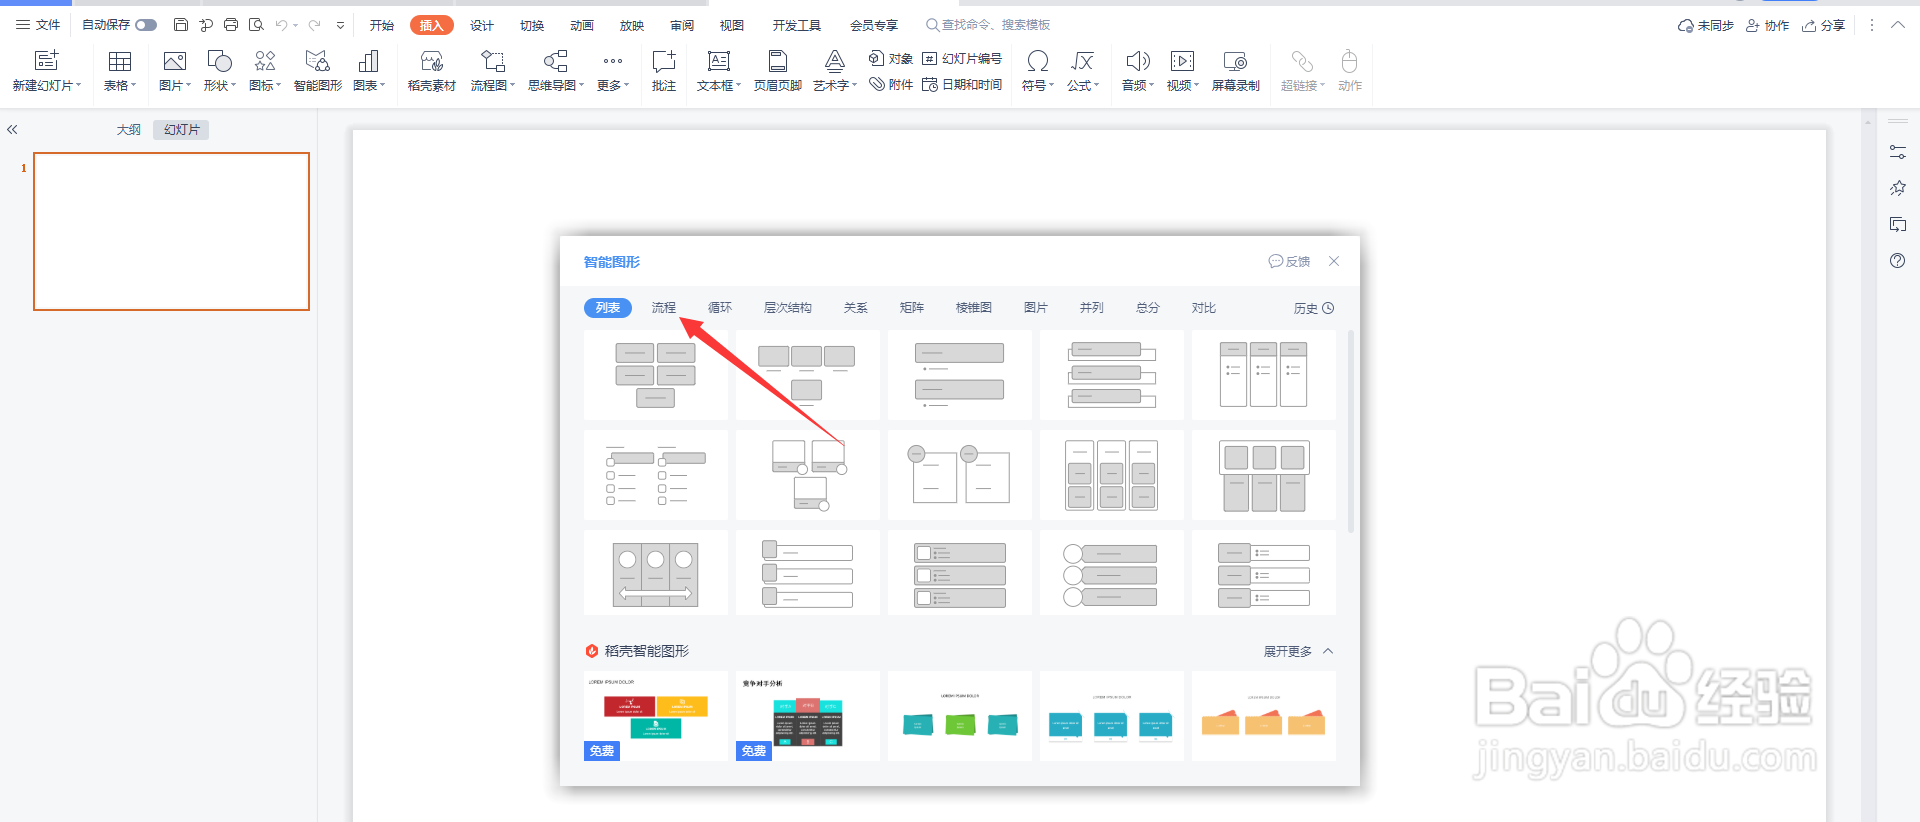Toggle the 自动保存 switch
The height and width of the screenshot is (822, 1920).
pos(146,25)
